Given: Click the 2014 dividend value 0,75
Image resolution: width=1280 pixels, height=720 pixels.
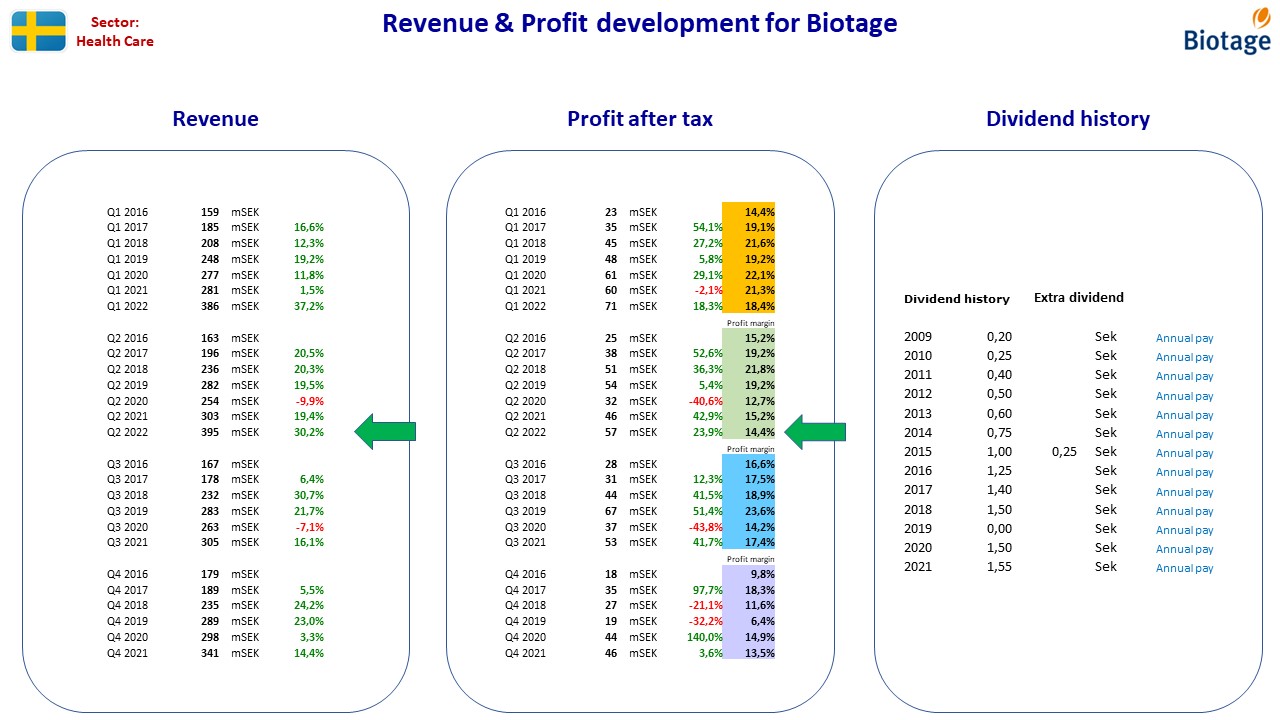Looking at the screenshot, I should 999,433.
